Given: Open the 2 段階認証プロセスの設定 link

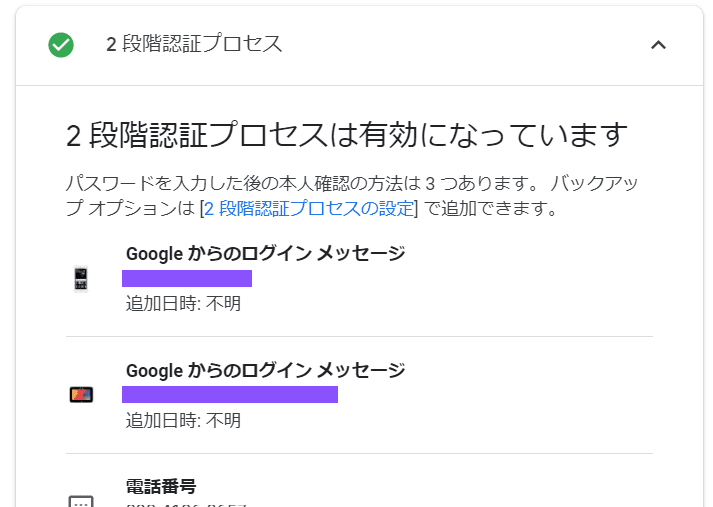Looking at the screenshot, I should 308,210.
